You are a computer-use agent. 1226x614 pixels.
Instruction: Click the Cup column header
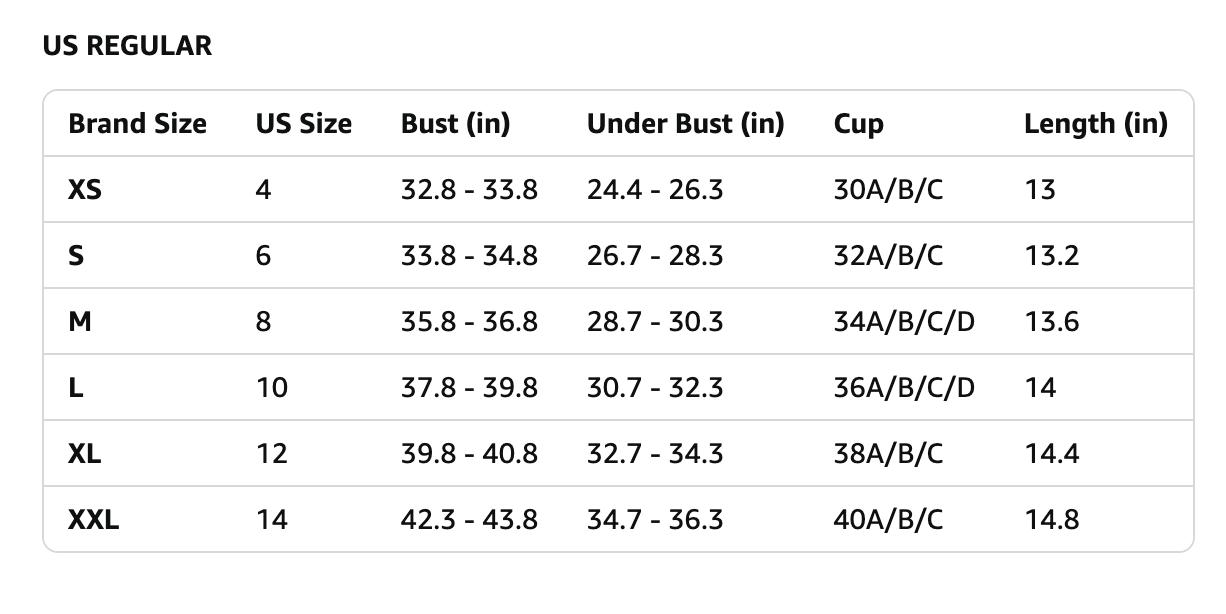click(858, 124)
